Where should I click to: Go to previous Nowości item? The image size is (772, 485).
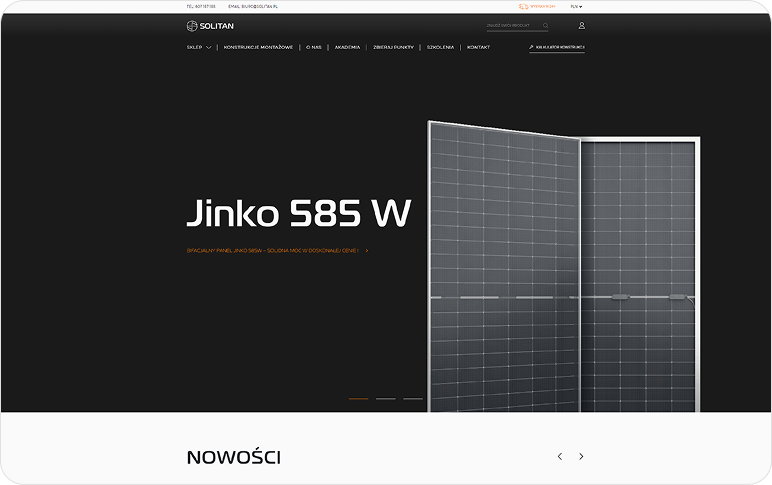[559, 456]
